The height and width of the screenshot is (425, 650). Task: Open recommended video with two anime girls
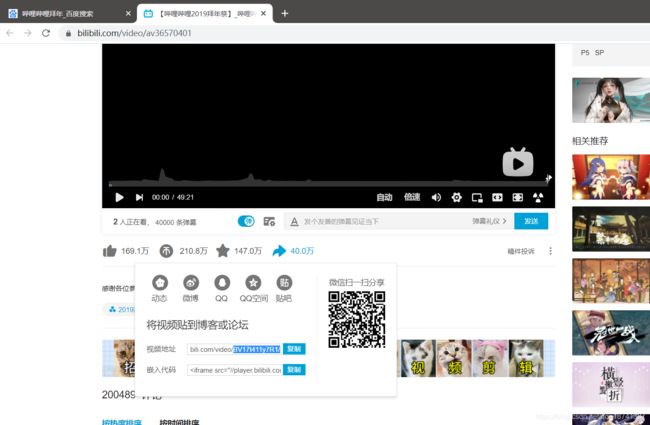tap(611, 177)
